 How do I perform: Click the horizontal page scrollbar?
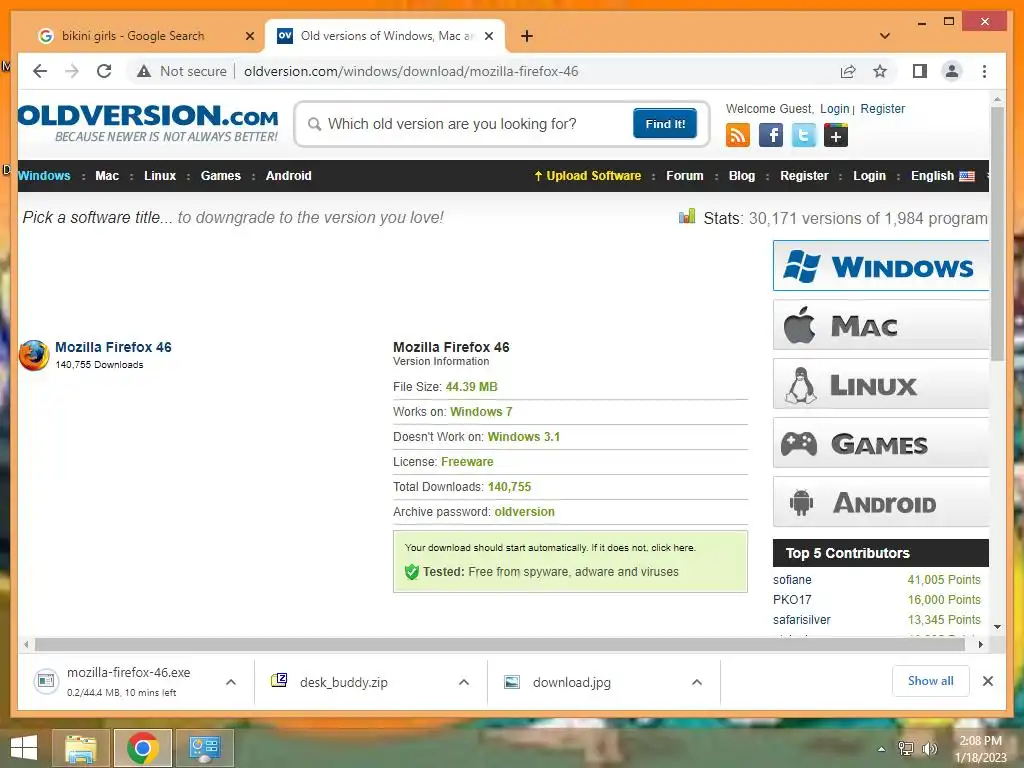tap(500, 645)
